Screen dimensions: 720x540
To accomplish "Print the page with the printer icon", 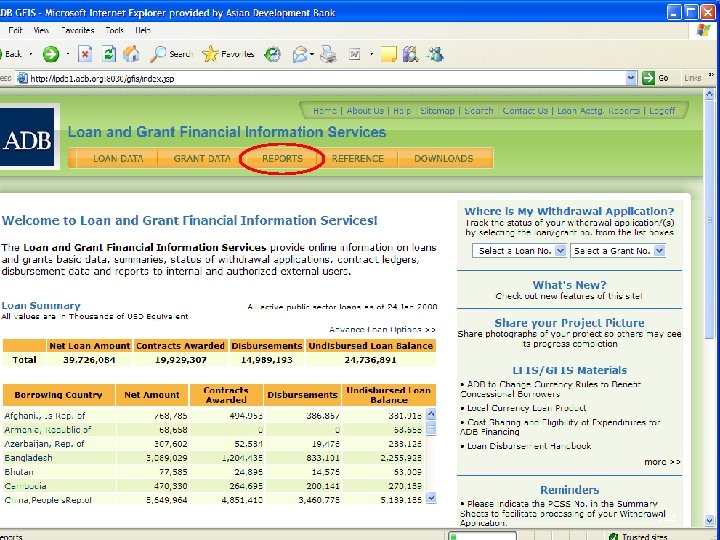I will point(328,55).
